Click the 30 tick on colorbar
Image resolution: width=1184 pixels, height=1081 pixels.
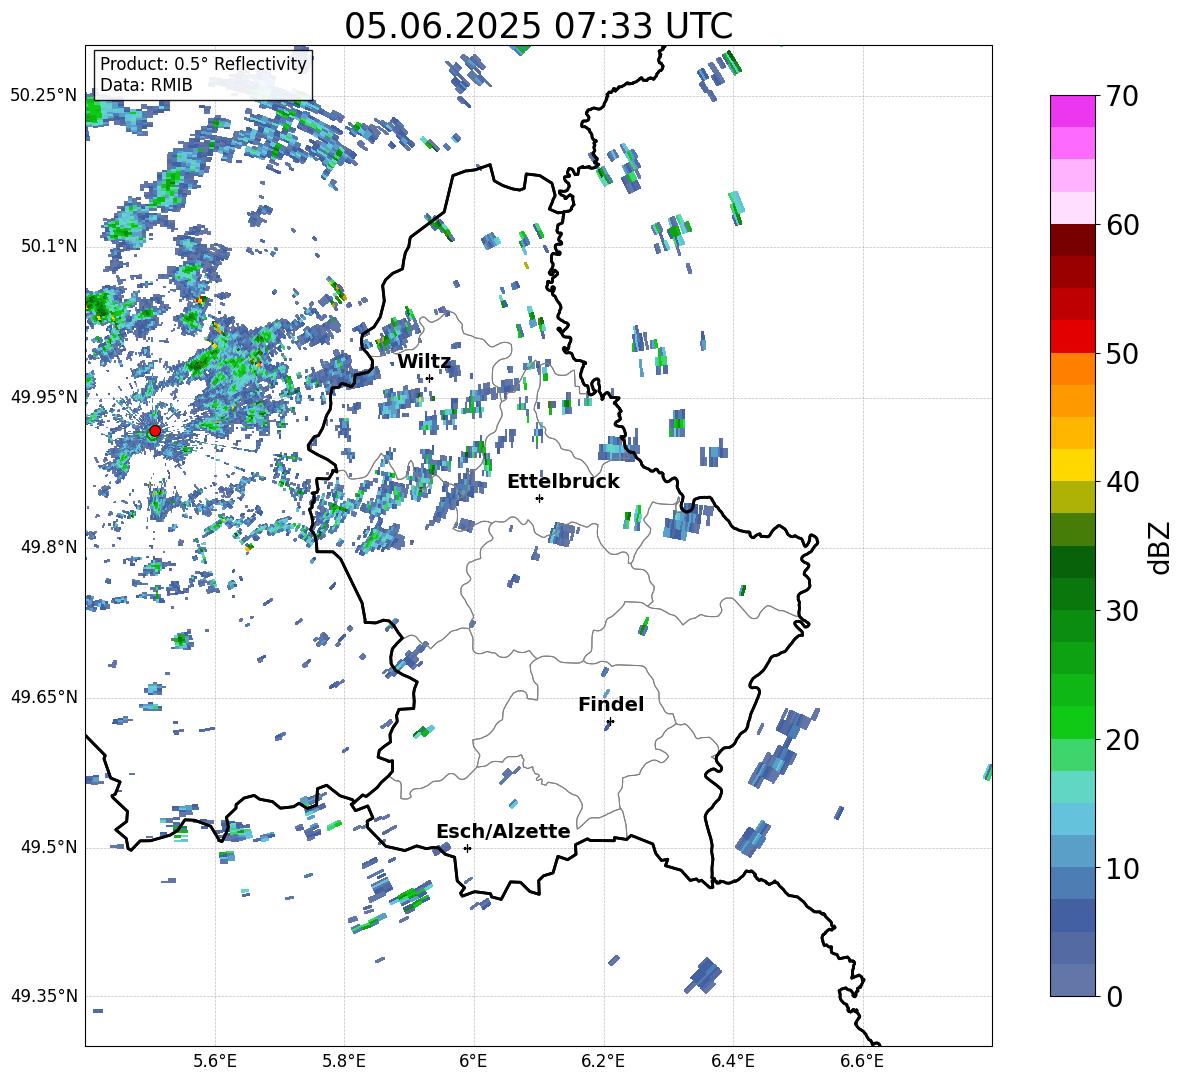(x=1122, y=611)
